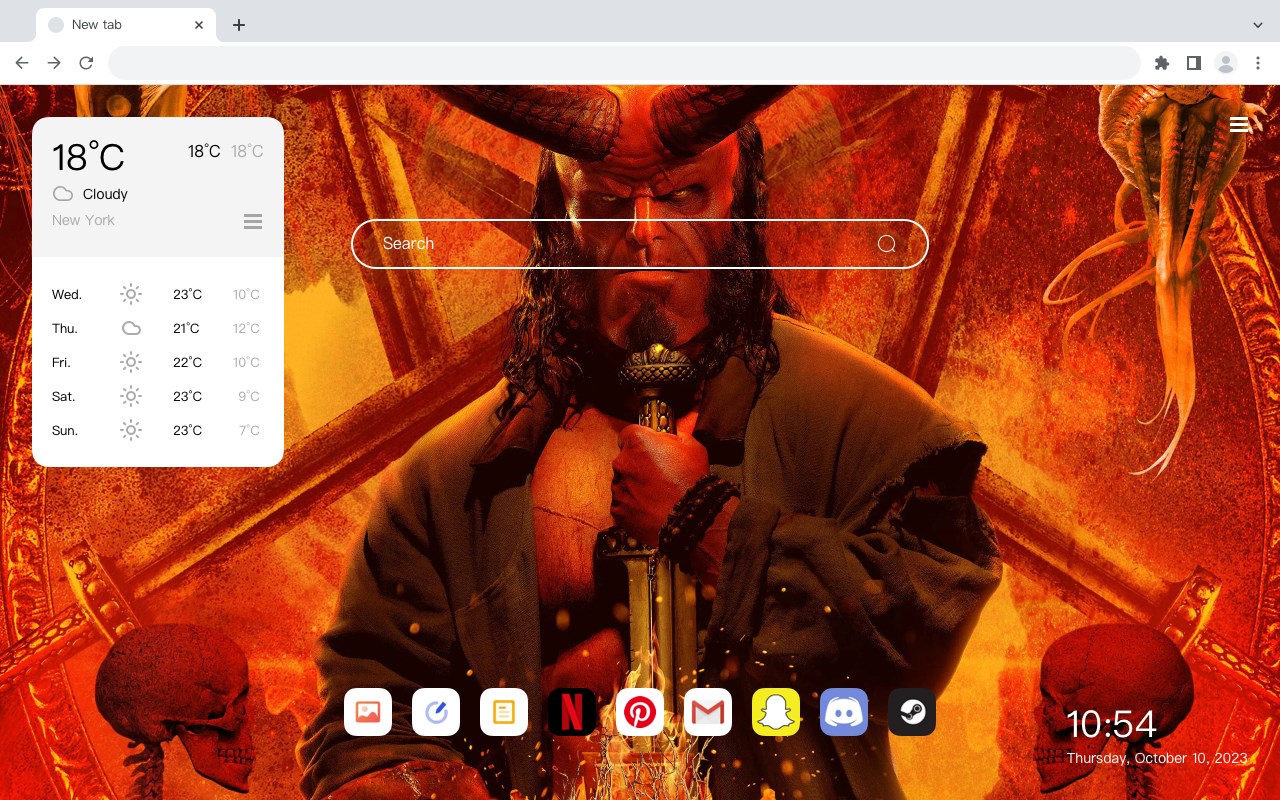Screen dimensions: 1280x800
Task: Click the Sunday sunny weather icon
Action: click(x=131, y=430)
